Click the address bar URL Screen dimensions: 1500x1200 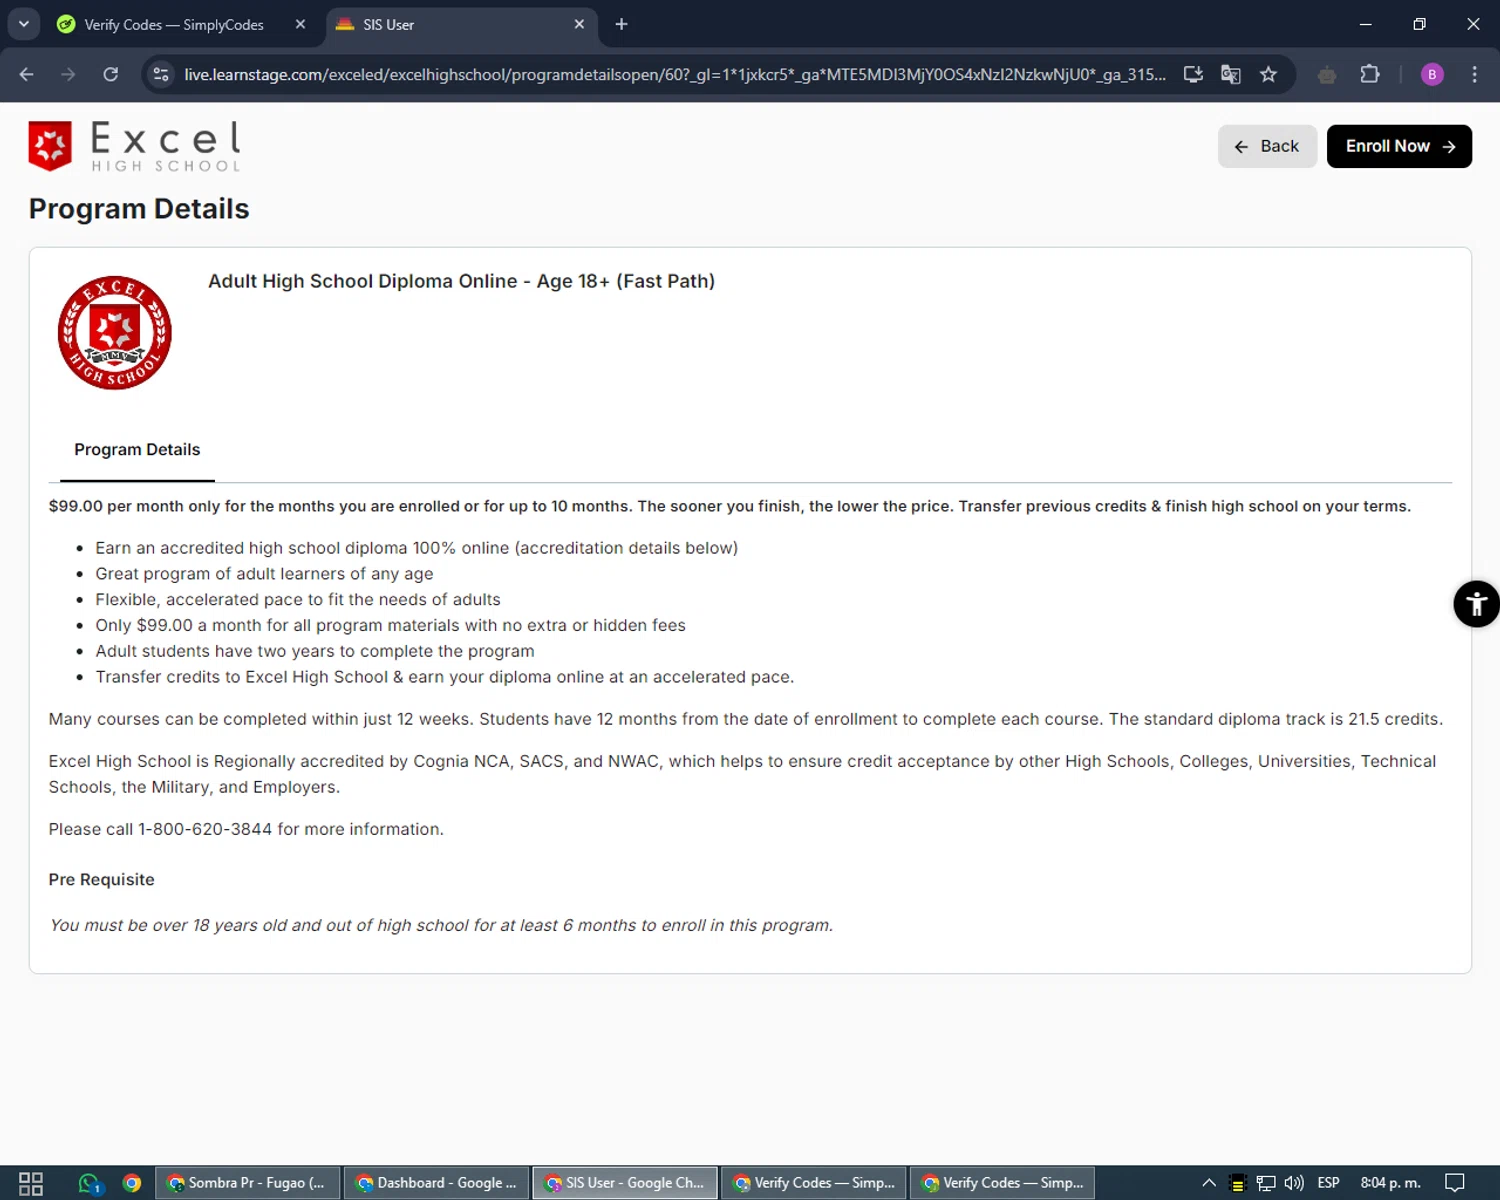click(x=675, y=75)
